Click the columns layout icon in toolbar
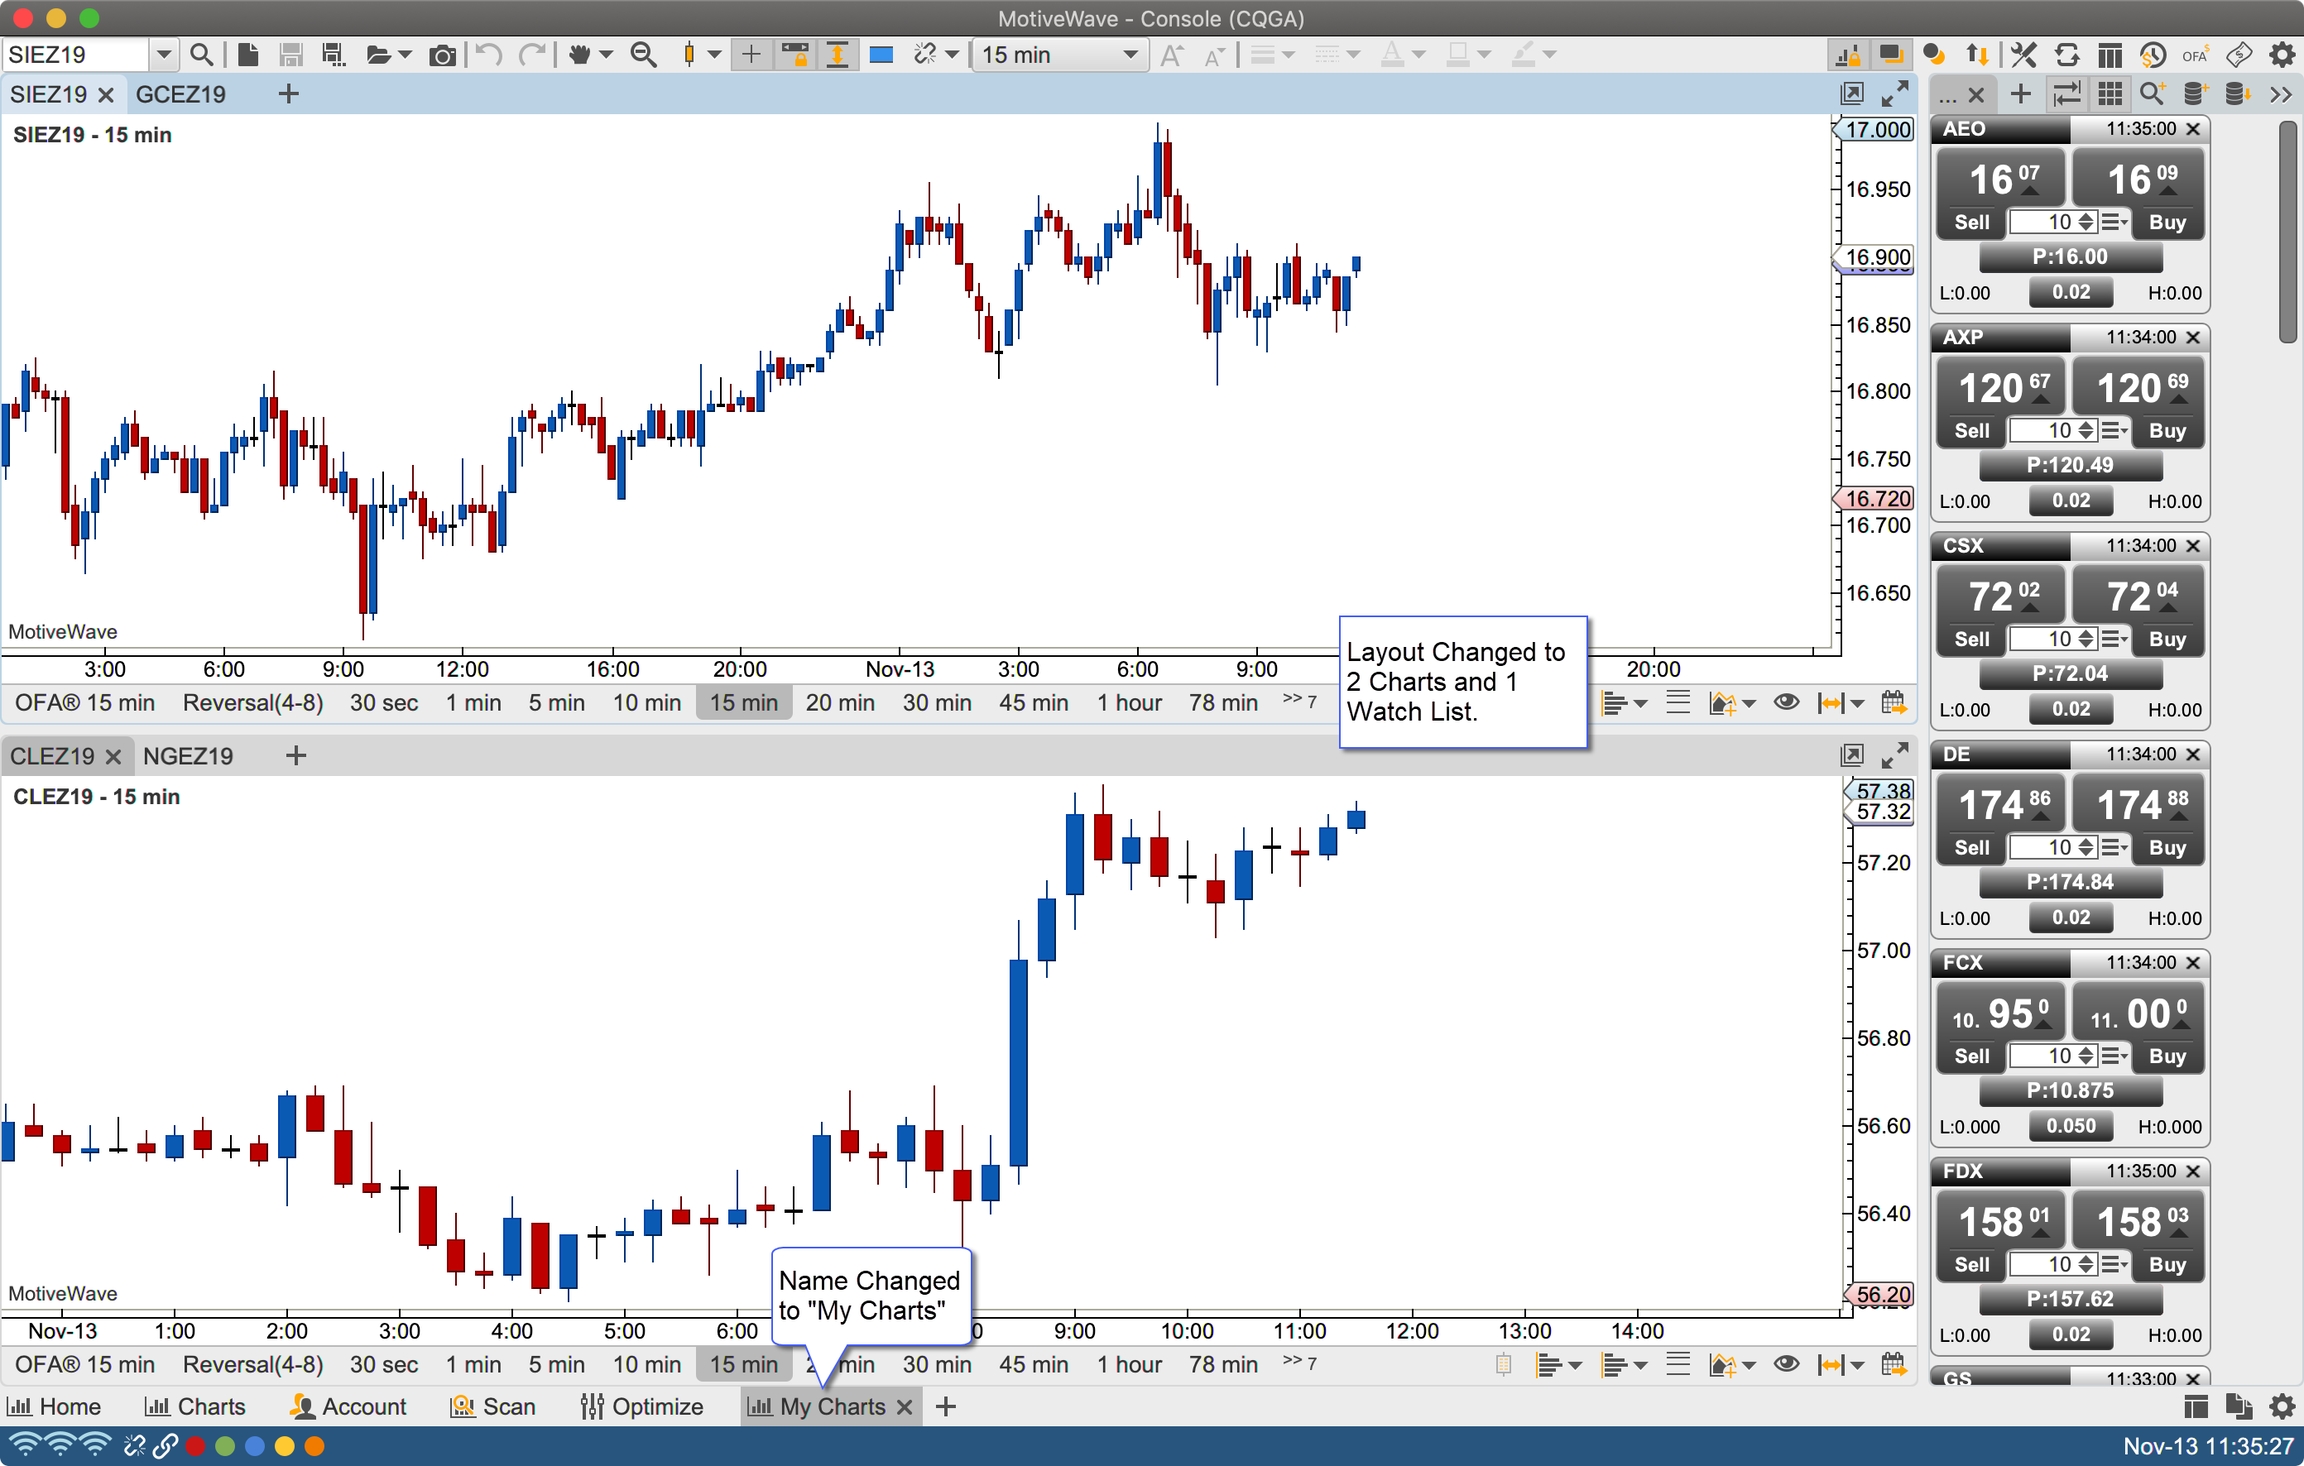The height and width of the screenshot is (1466, 2304). 2110,54
